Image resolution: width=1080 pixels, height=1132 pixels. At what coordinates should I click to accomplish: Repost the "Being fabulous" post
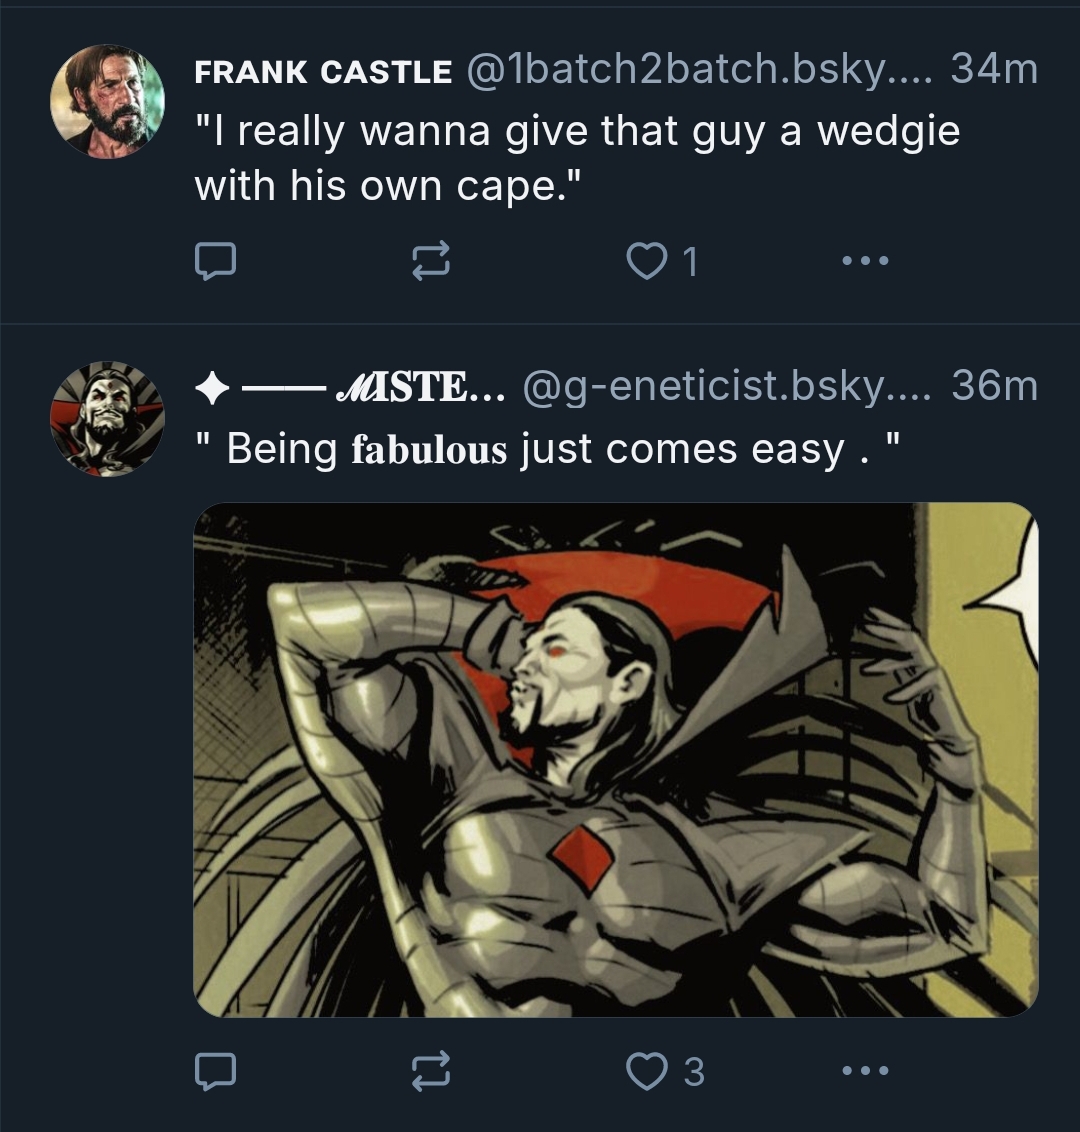[x=431, y=1072]
